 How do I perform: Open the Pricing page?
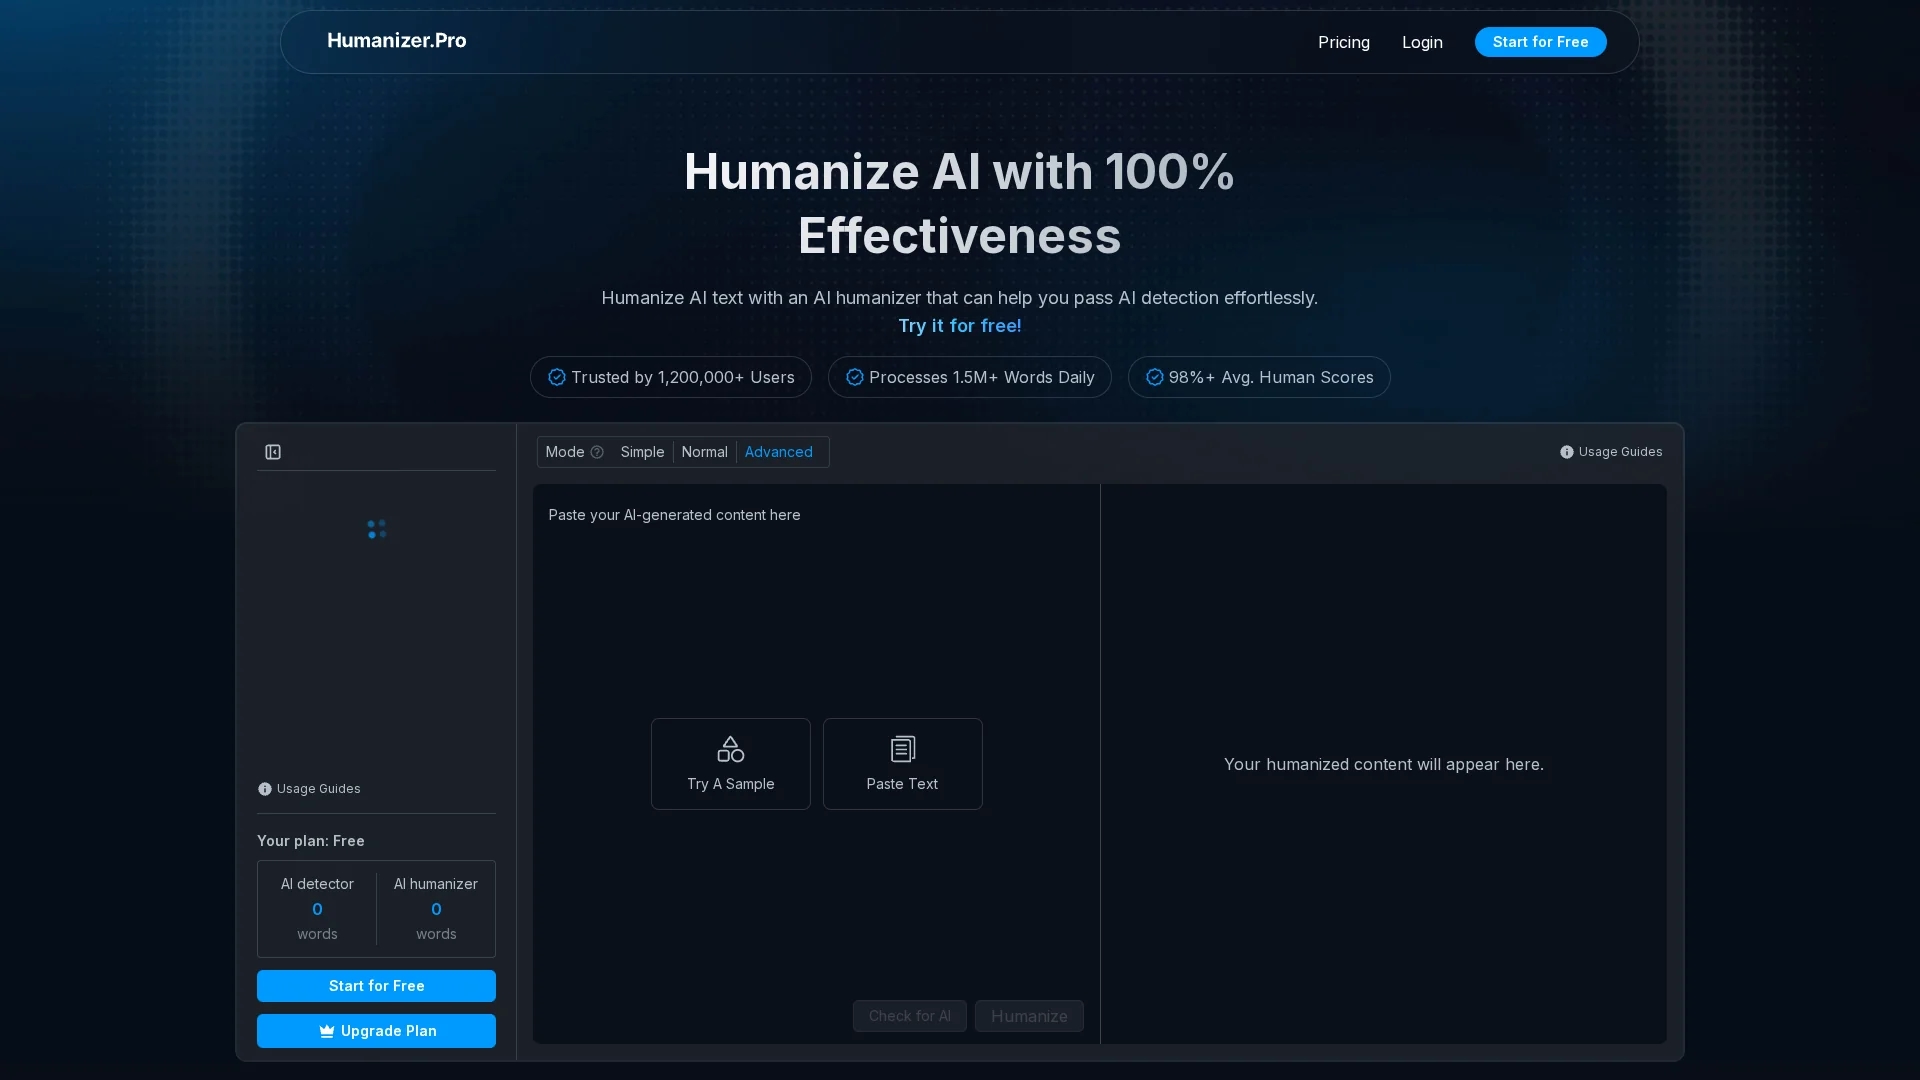click(x=1343, y=42)
